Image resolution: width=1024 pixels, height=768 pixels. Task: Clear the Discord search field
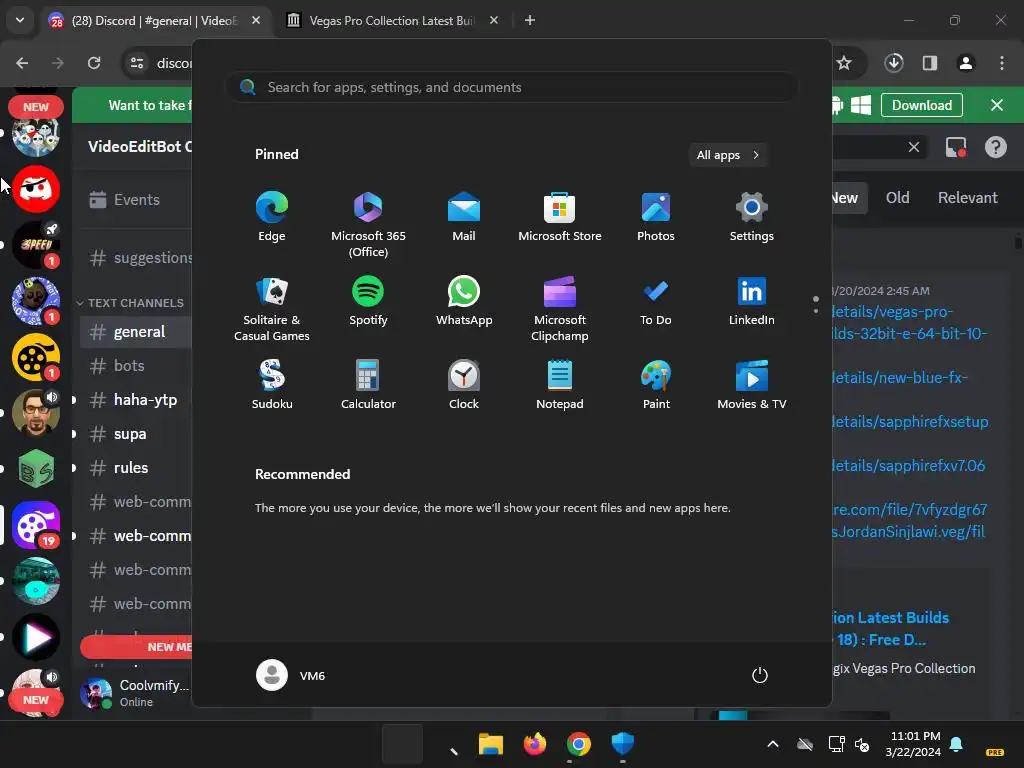(914, 147)
